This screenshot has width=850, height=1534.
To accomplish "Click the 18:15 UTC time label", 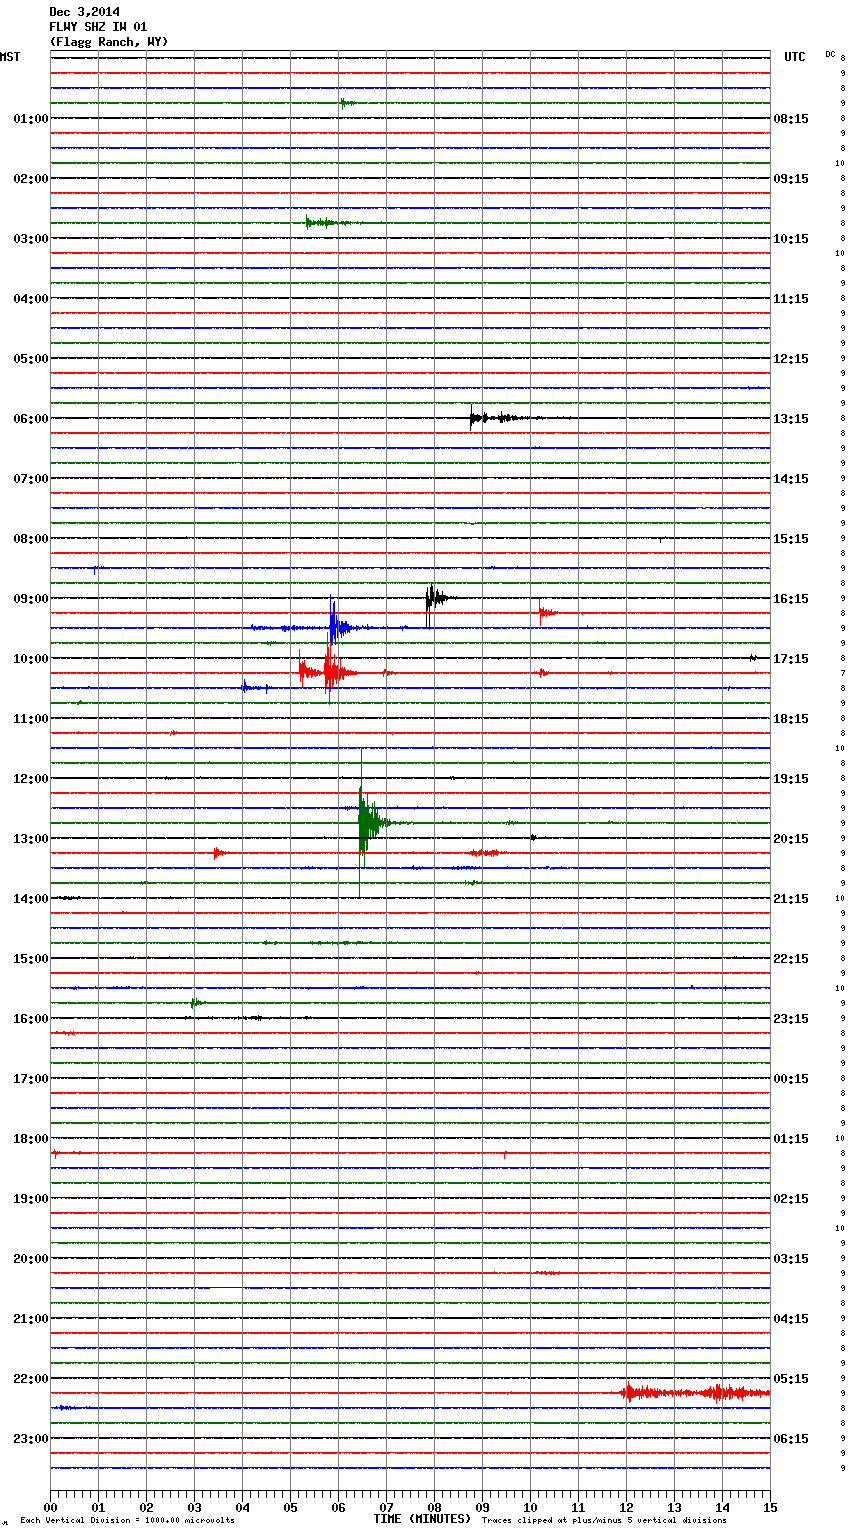I will coord(791,719).
